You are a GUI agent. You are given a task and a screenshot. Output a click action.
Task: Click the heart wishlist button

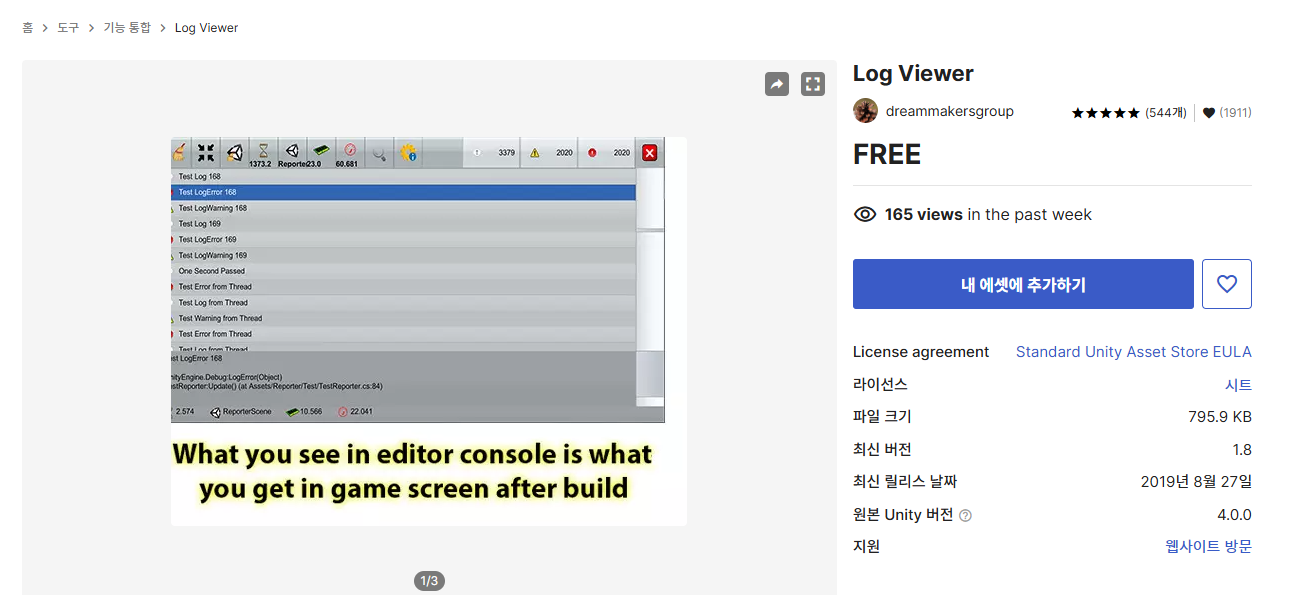1227,284
